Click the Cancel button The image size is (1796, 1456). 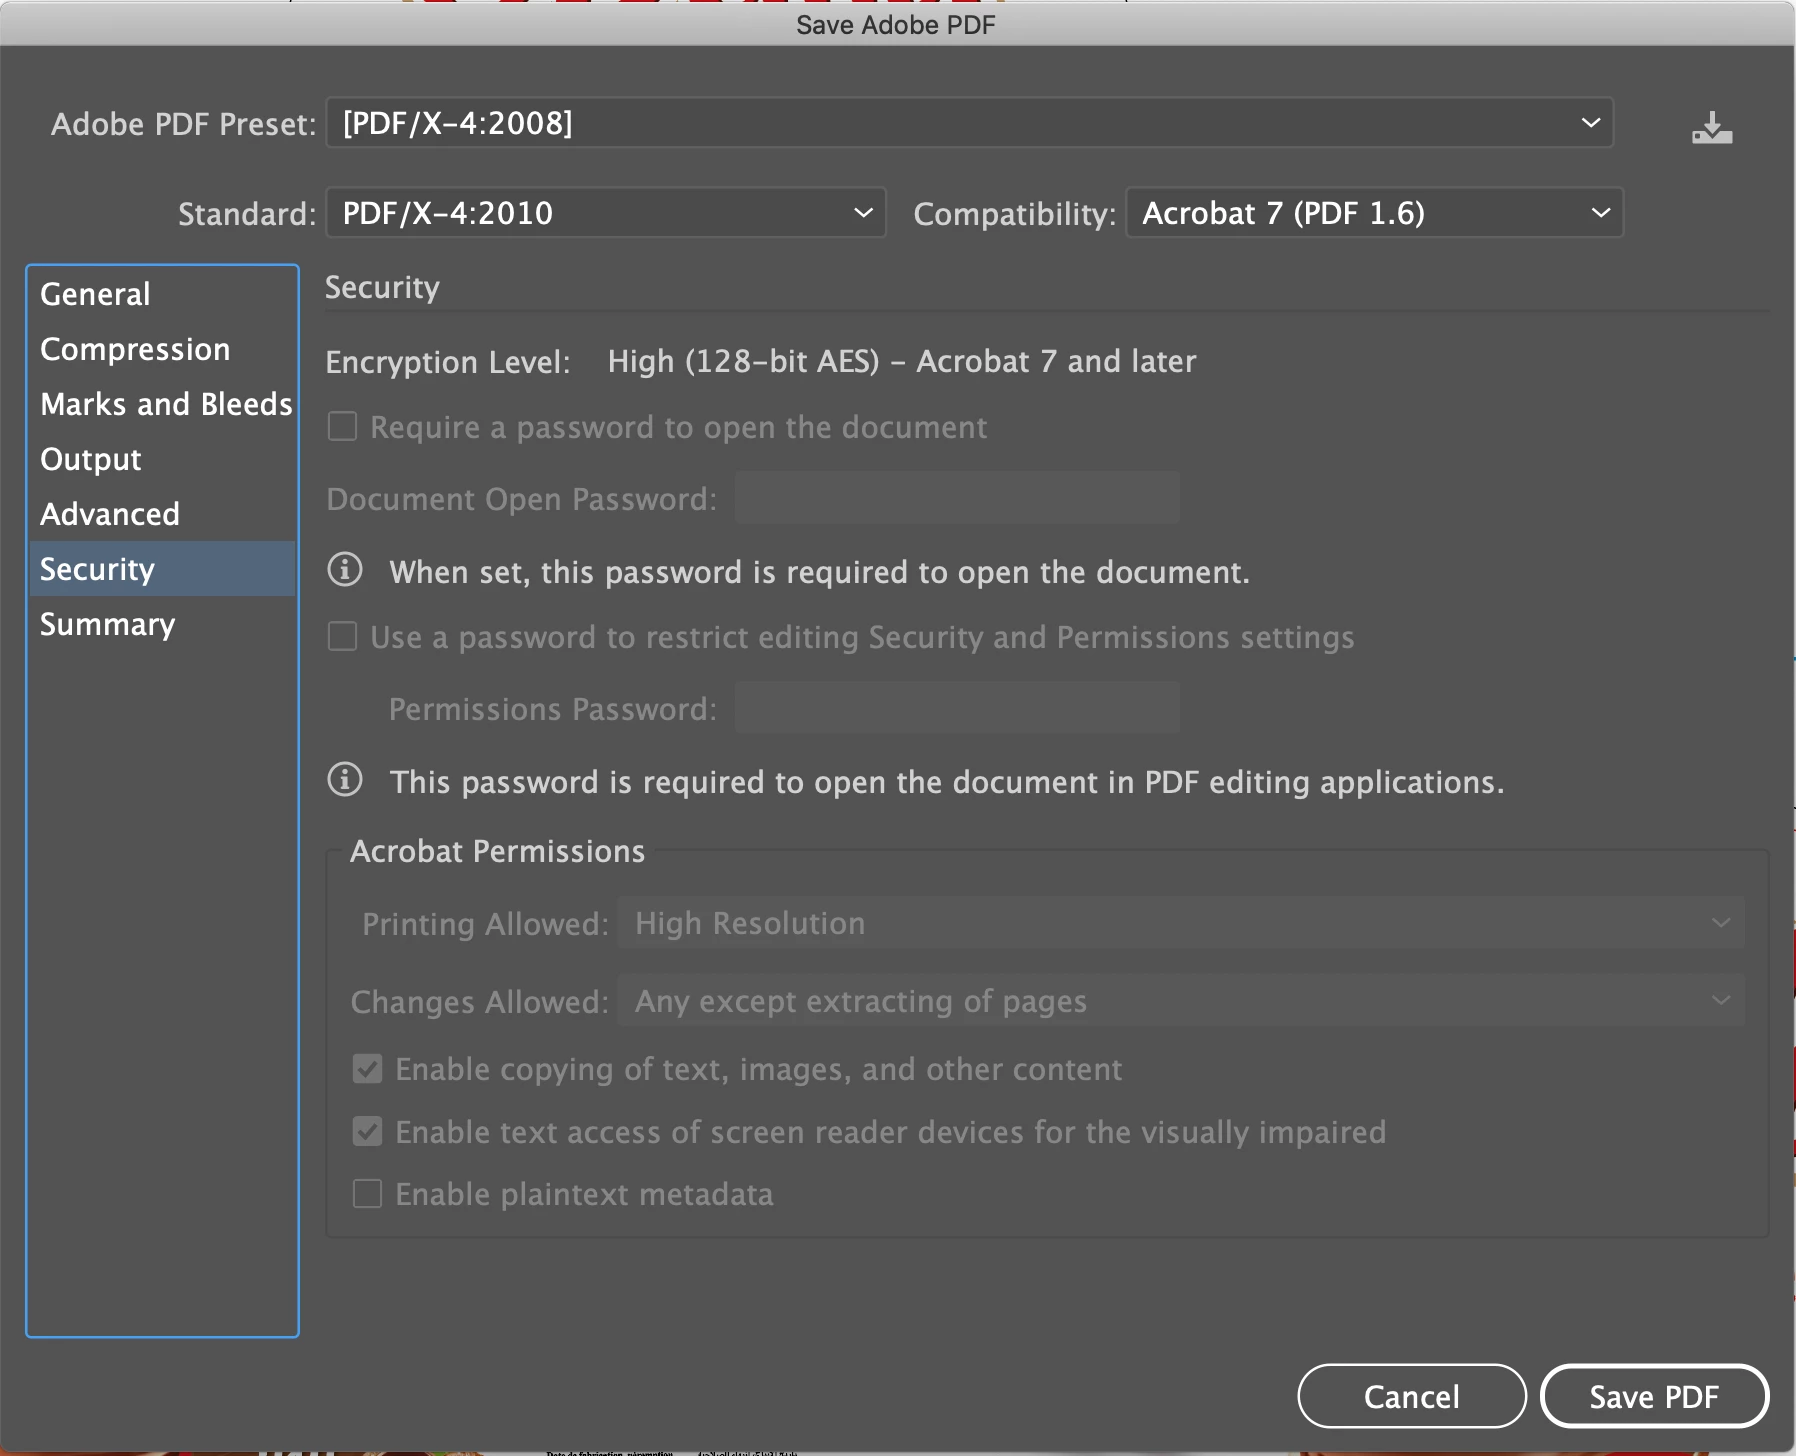pos(1412,1396)
